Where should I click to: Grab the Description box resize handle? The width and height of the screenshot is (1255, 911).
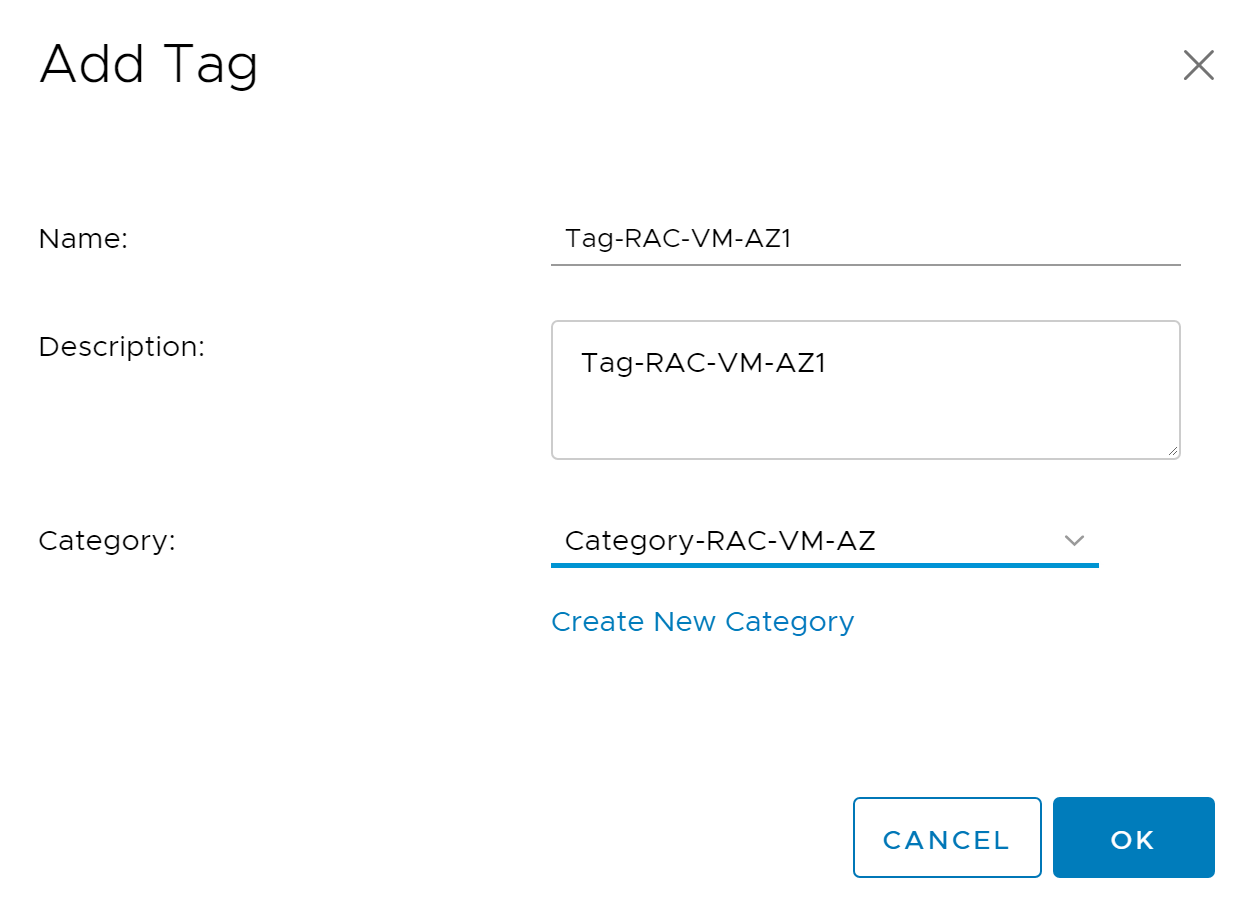pos(1172,451)
